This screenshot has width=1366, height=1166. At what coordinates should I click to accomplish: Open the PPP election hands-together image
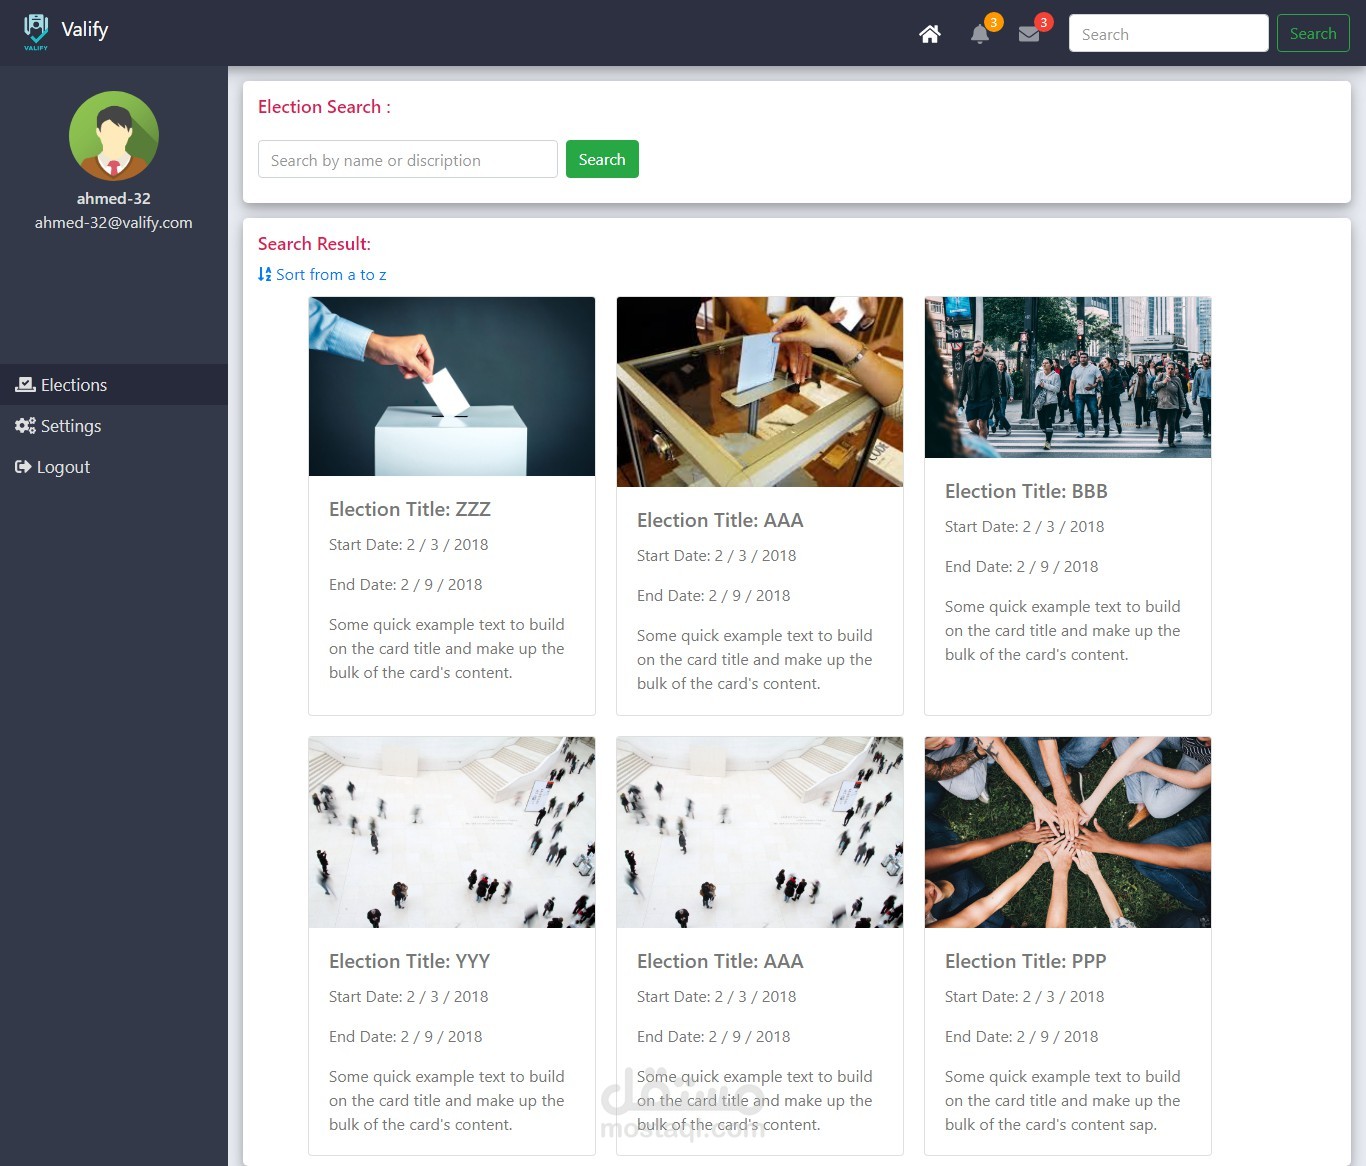[x=1068, y=832]
